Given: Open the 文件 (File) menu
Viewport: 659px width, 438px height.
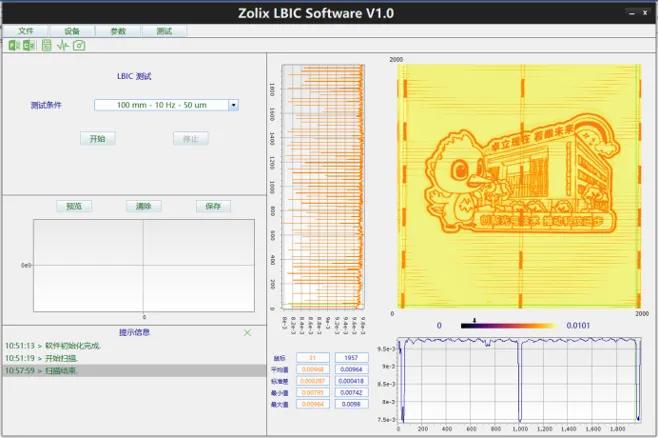Looking at the screenshot, I should point(26,31).
